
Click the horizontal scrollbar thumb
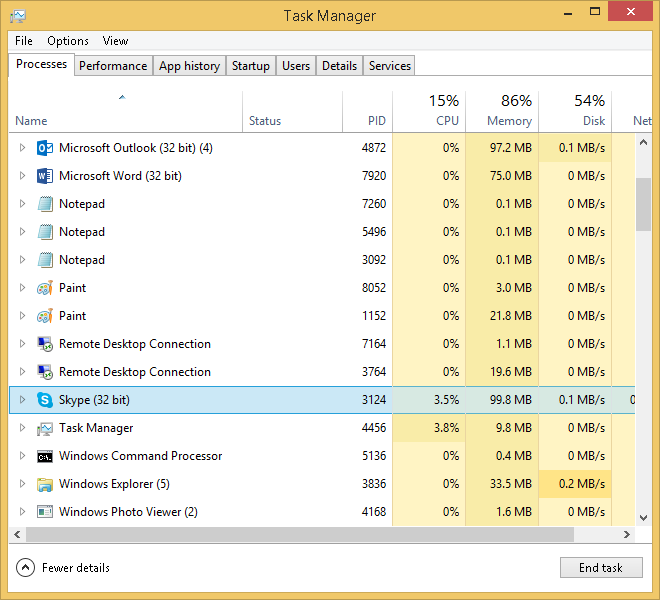(300, 535)
